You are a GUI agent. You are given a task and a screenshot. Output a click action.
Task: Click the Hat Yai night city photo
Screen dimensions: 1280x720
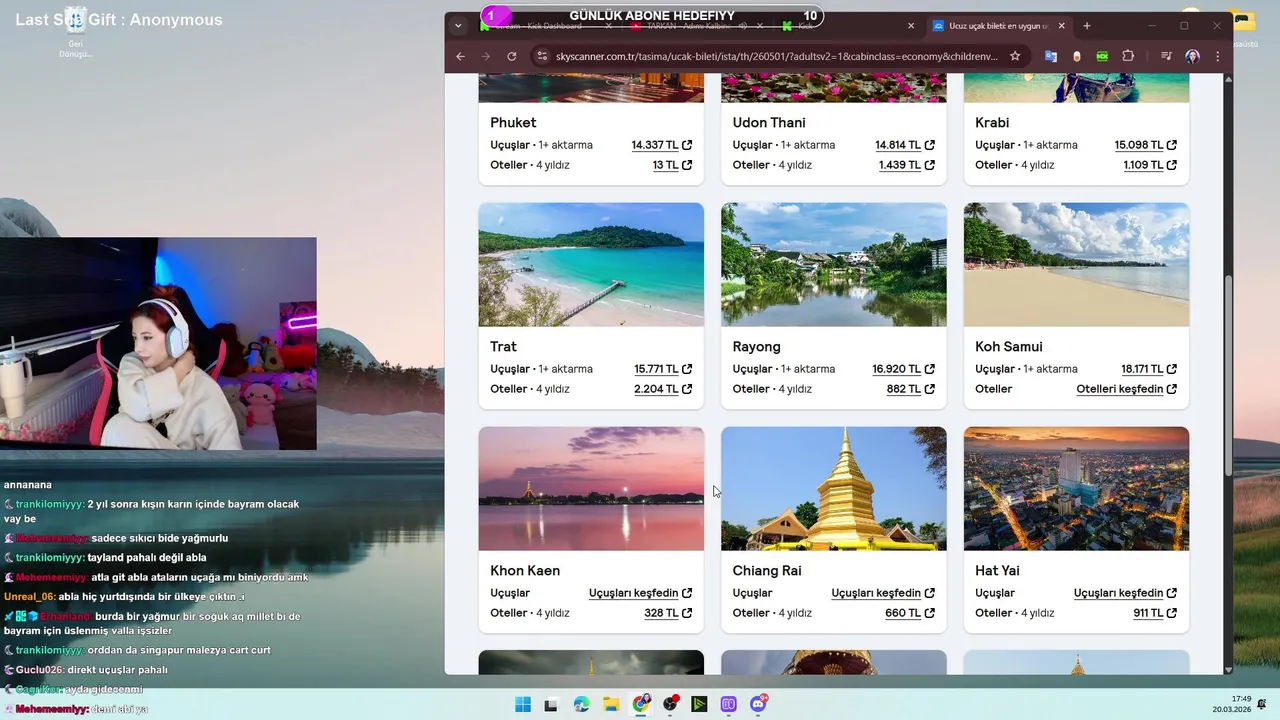(x=1077, y=489)
